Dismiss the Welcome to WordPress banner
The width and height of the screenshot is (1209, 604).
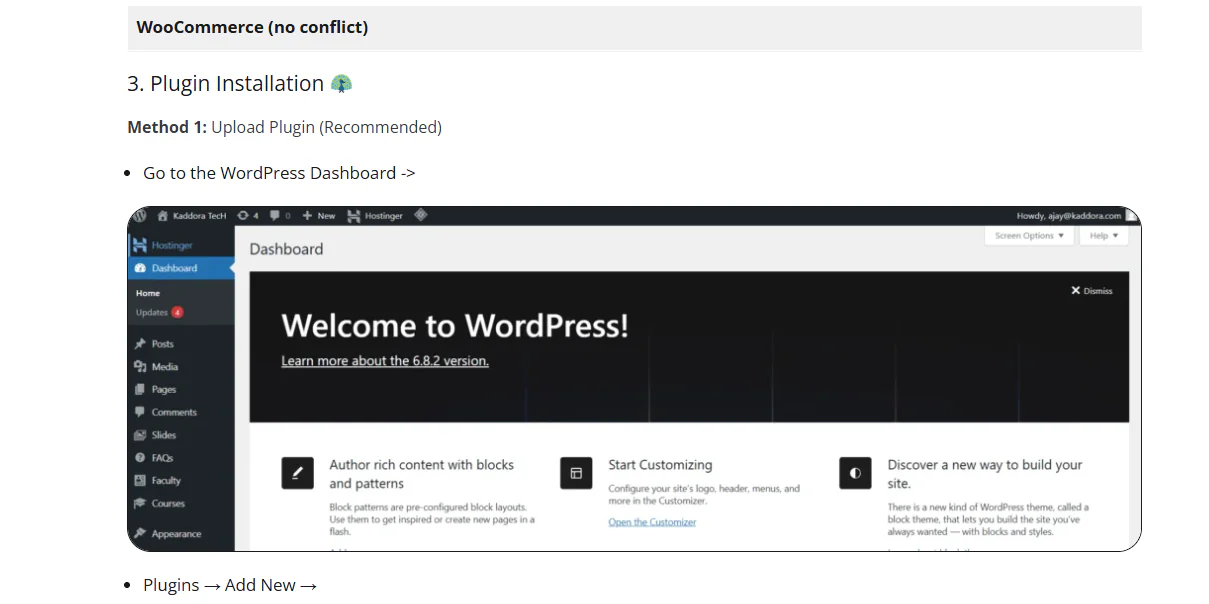point(1089,290)
